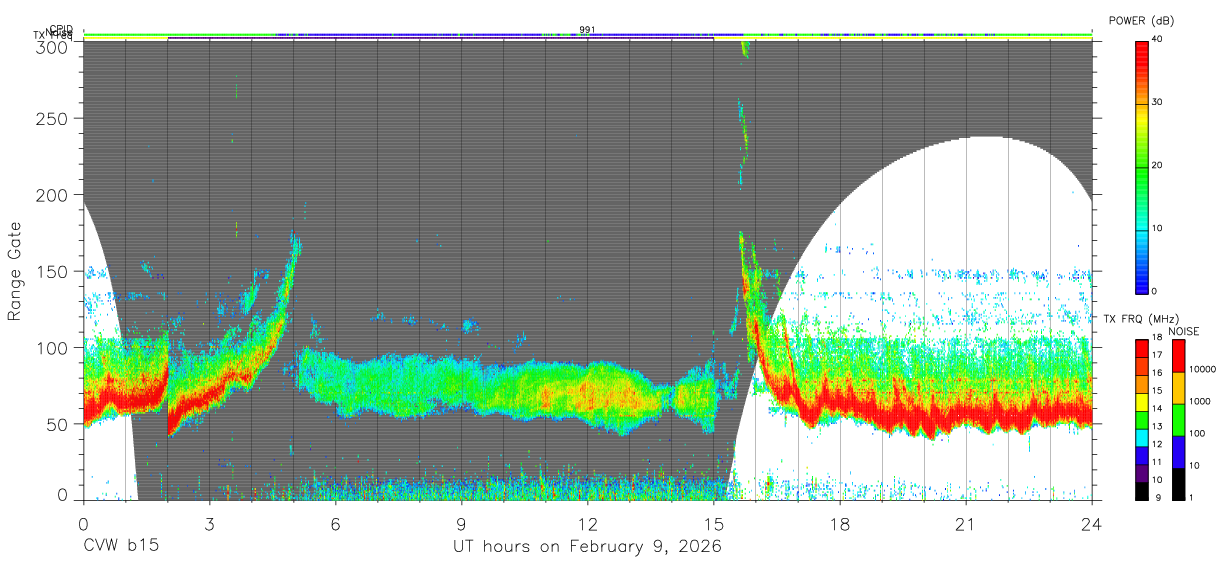Pick the green 13–14 MHz TX FRQ swatch

(1141, 420)
